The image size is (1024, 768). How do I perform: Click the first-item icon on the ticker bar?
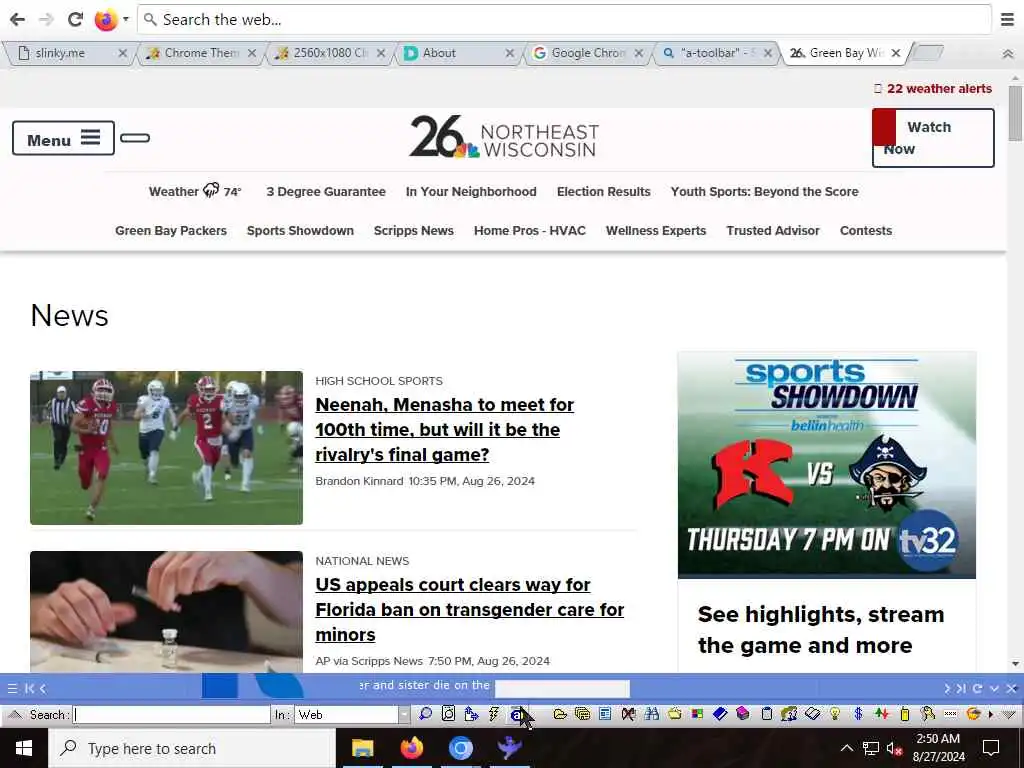(29, 688)
